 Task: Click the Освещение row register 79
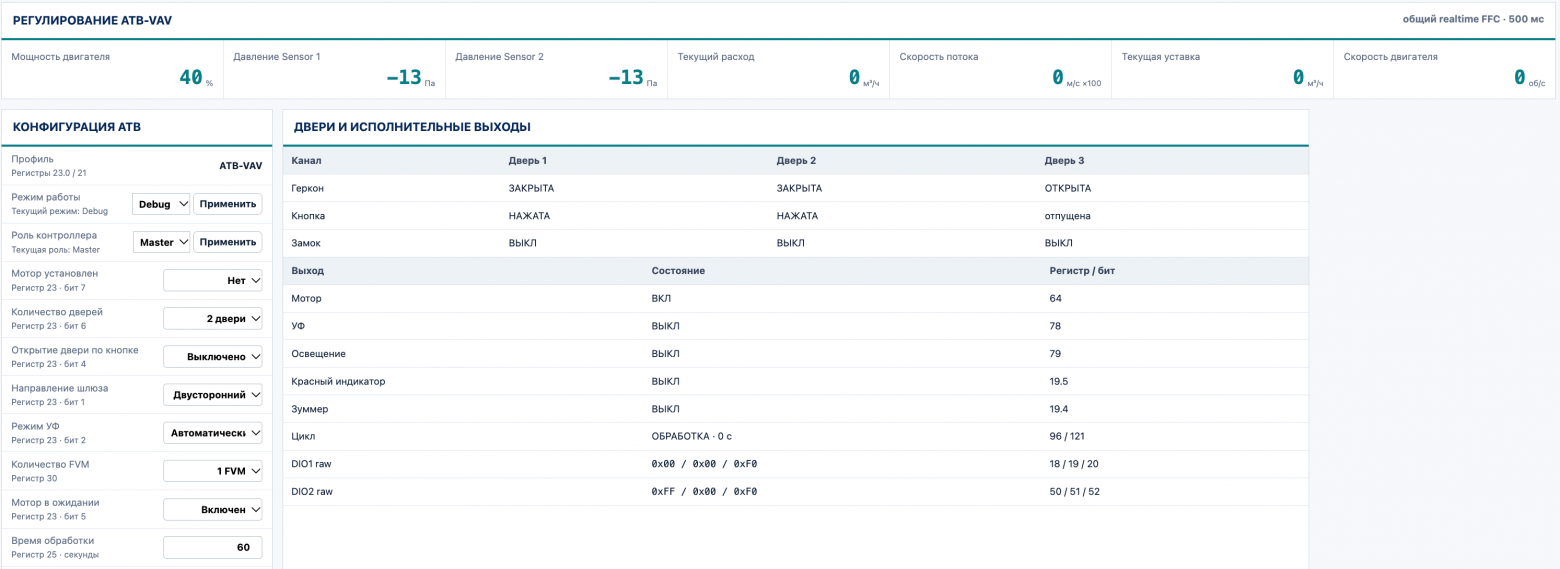[x=1055, y=354]
